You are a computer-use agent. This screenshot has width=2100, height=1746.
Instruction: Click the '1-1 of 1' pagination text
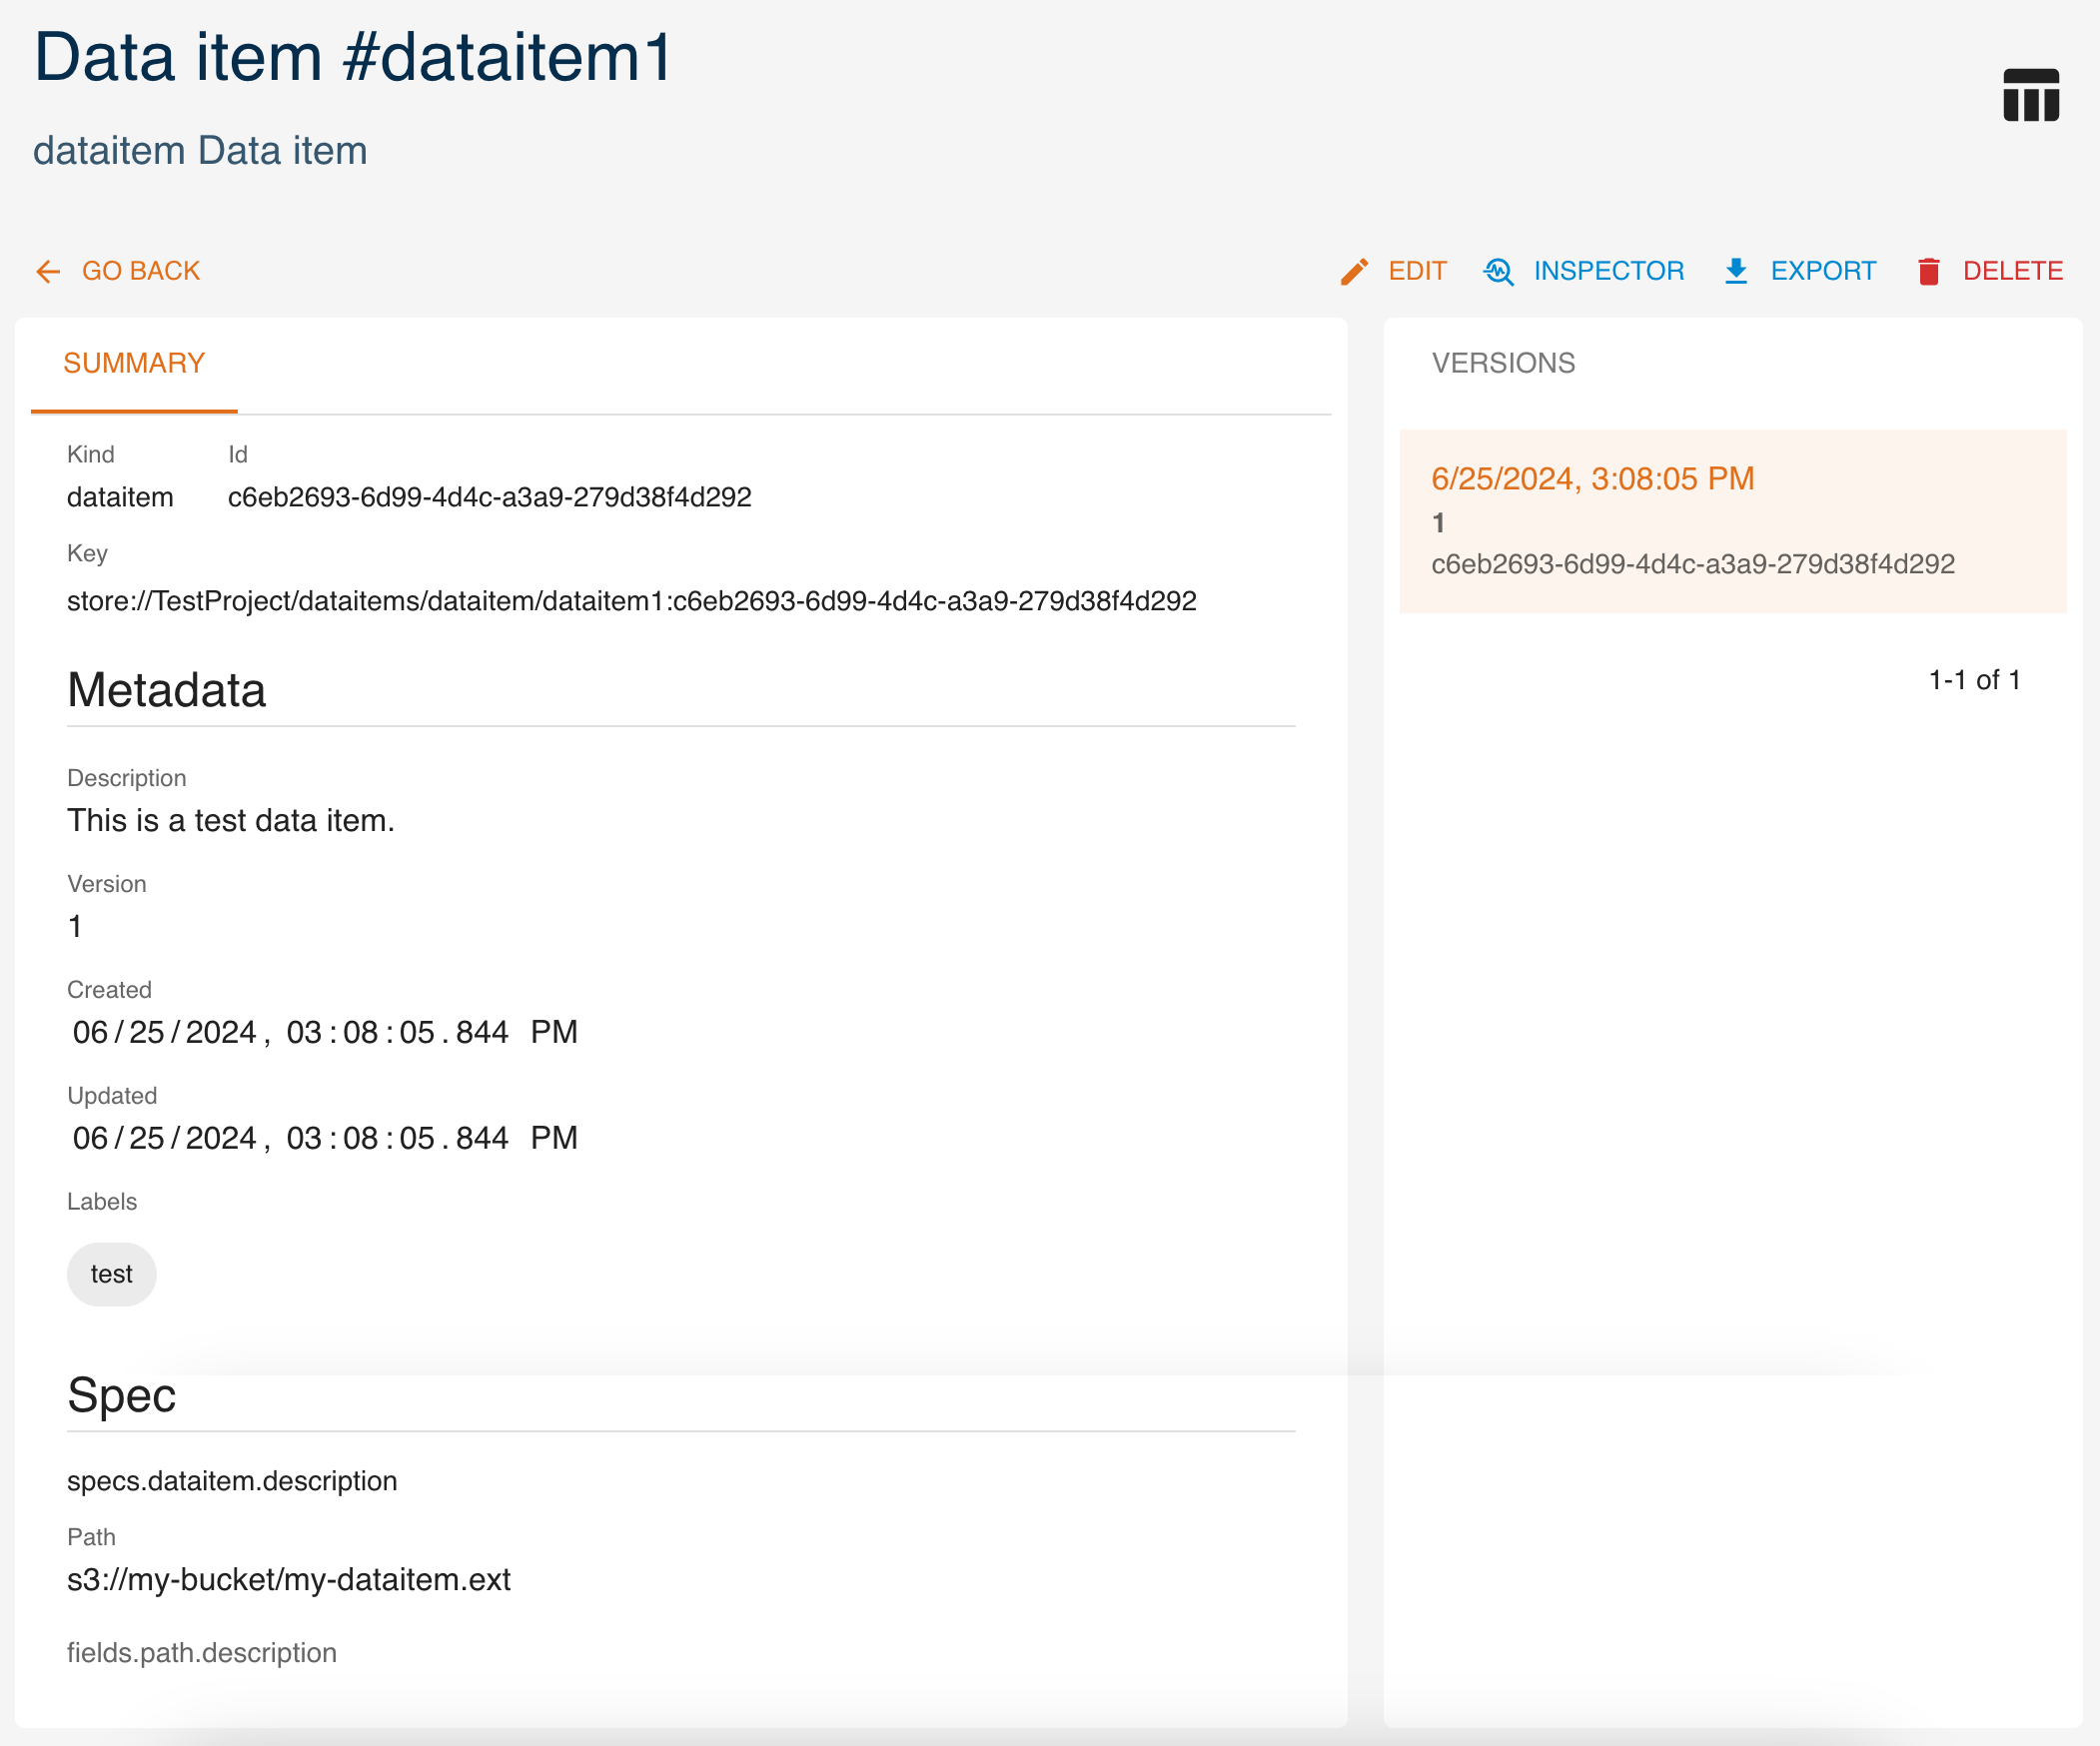pos(1975,680)
